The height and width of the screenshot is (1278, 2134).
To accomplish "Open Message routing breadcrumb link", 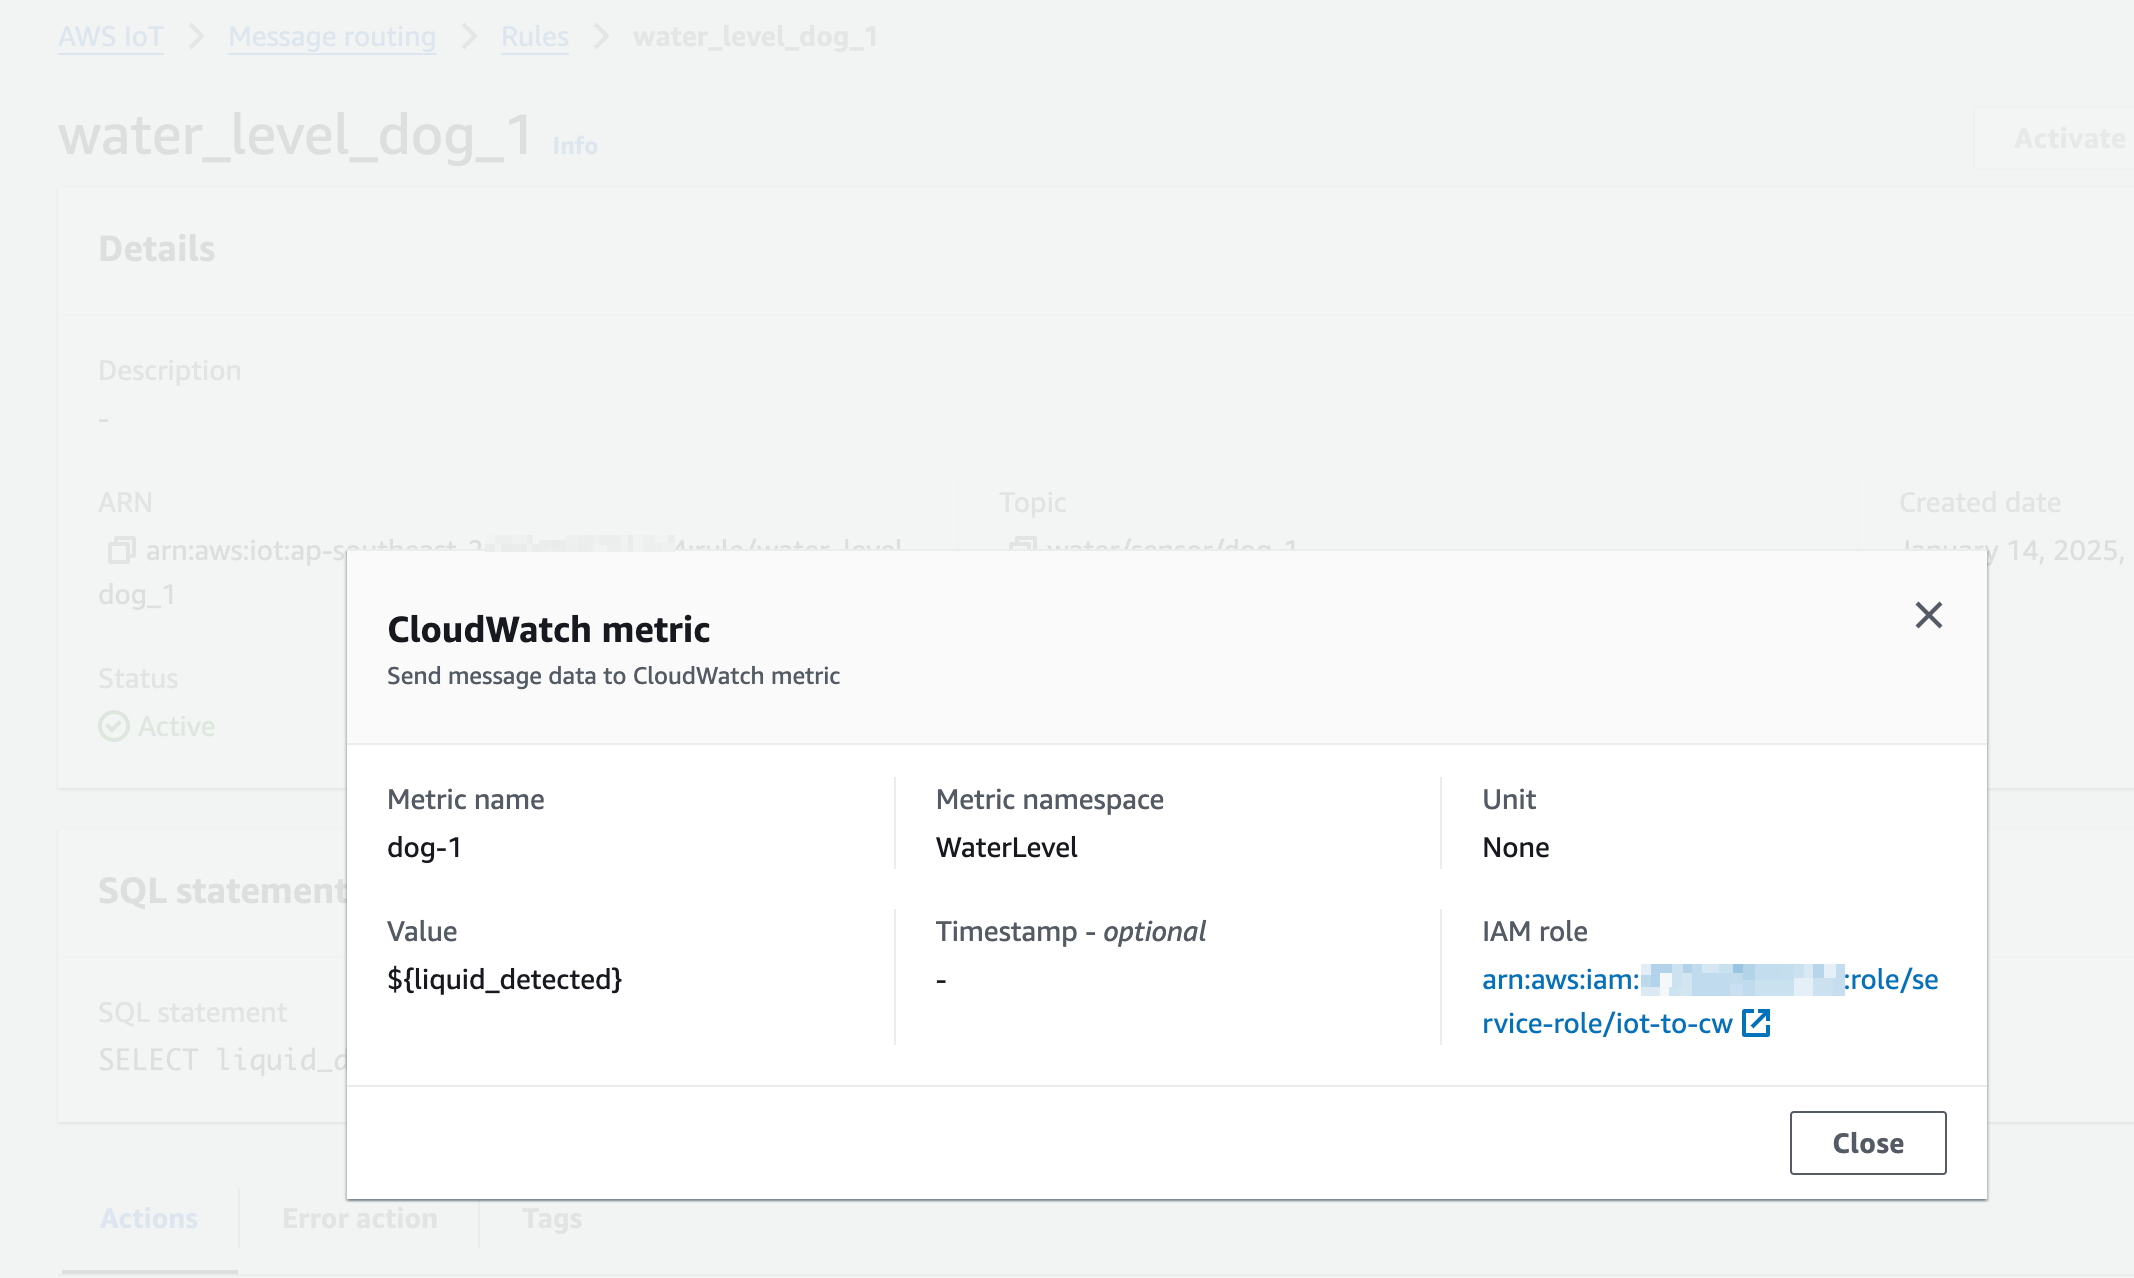I will coord(332,37).
